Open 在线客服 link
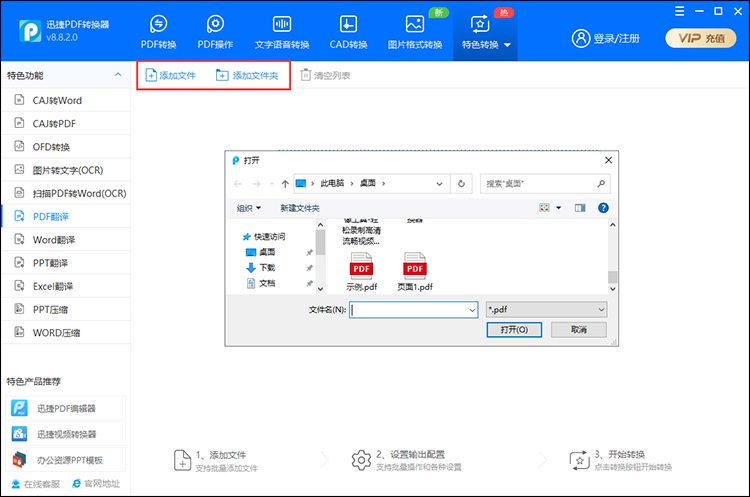 (x=36, y=484)
